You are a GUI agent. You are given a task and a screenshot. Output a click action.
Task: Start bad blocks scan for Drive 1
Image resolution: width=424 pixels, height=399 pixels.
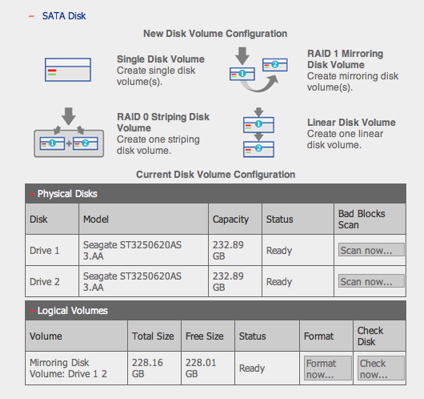(371, 250)
